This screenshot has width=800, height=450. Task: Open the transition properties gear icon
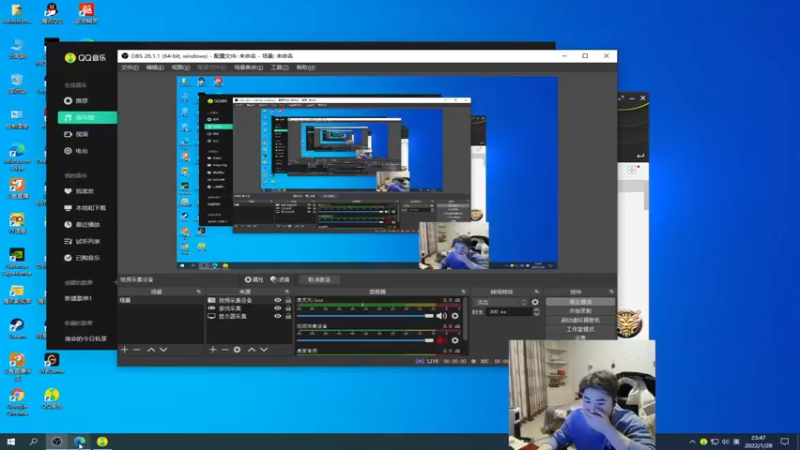click(x=535, y=302)
